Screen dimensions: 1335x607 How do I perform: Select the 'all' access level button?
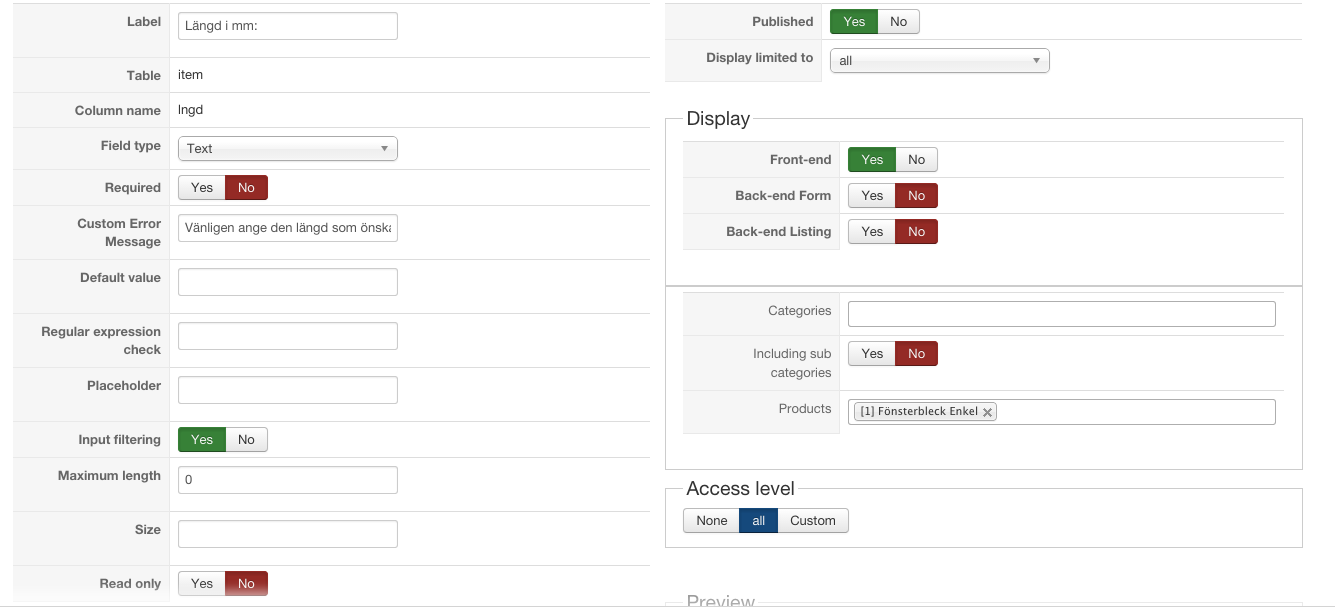[x=758, y=521]
